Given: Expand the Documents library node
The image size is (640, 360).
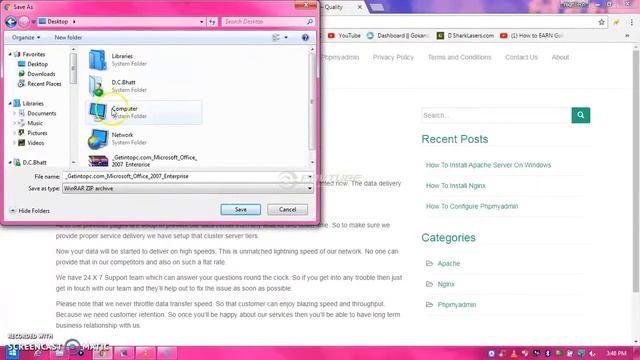Looking at the screenshot, I should pyautogui.click(x=14, y=113).
